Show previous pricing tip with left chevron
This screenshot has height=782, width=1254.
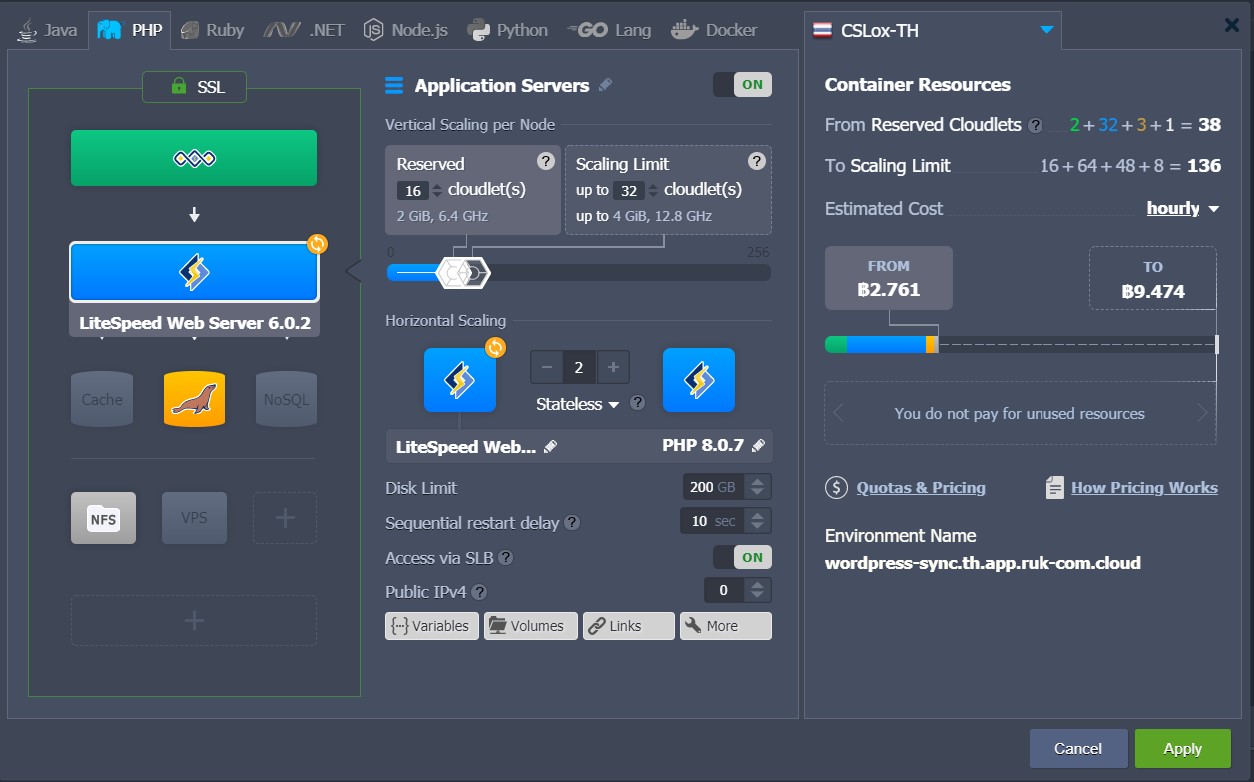pyautogui.click(x=838, y=413)
